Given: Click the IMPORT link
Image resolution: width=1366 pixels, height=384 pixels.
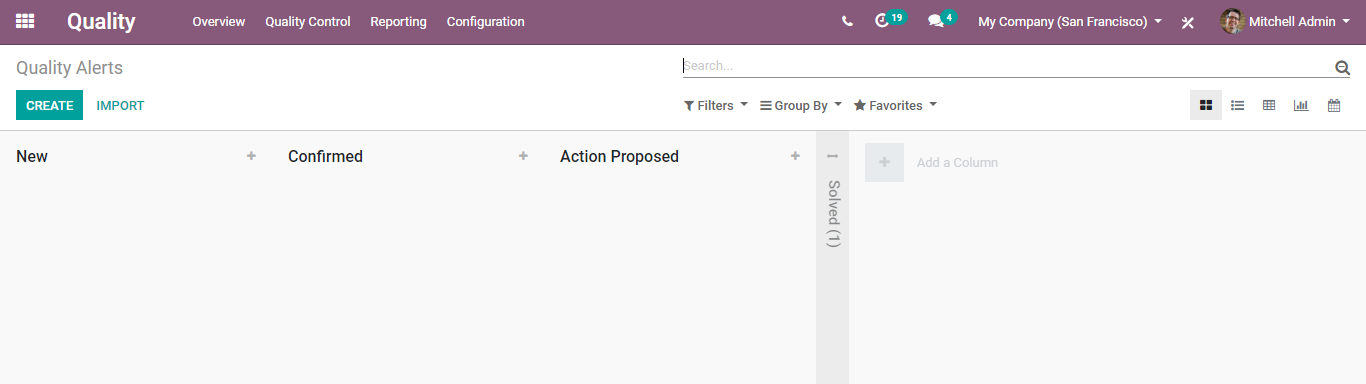Looking at the screenshot, I should pos(120,105).
